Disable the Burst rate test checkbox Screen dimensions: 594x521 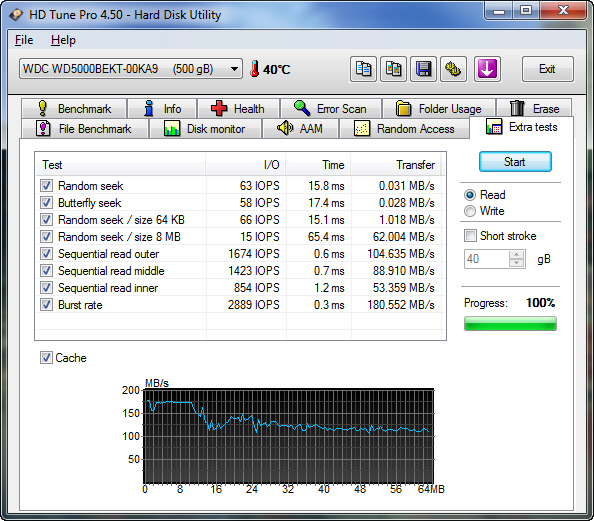(46, 305)
